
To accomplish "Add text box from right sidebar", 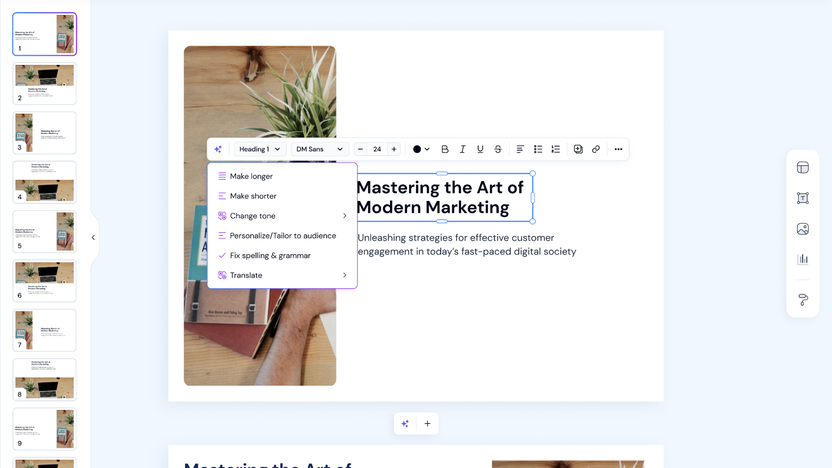I will (803, 198).
